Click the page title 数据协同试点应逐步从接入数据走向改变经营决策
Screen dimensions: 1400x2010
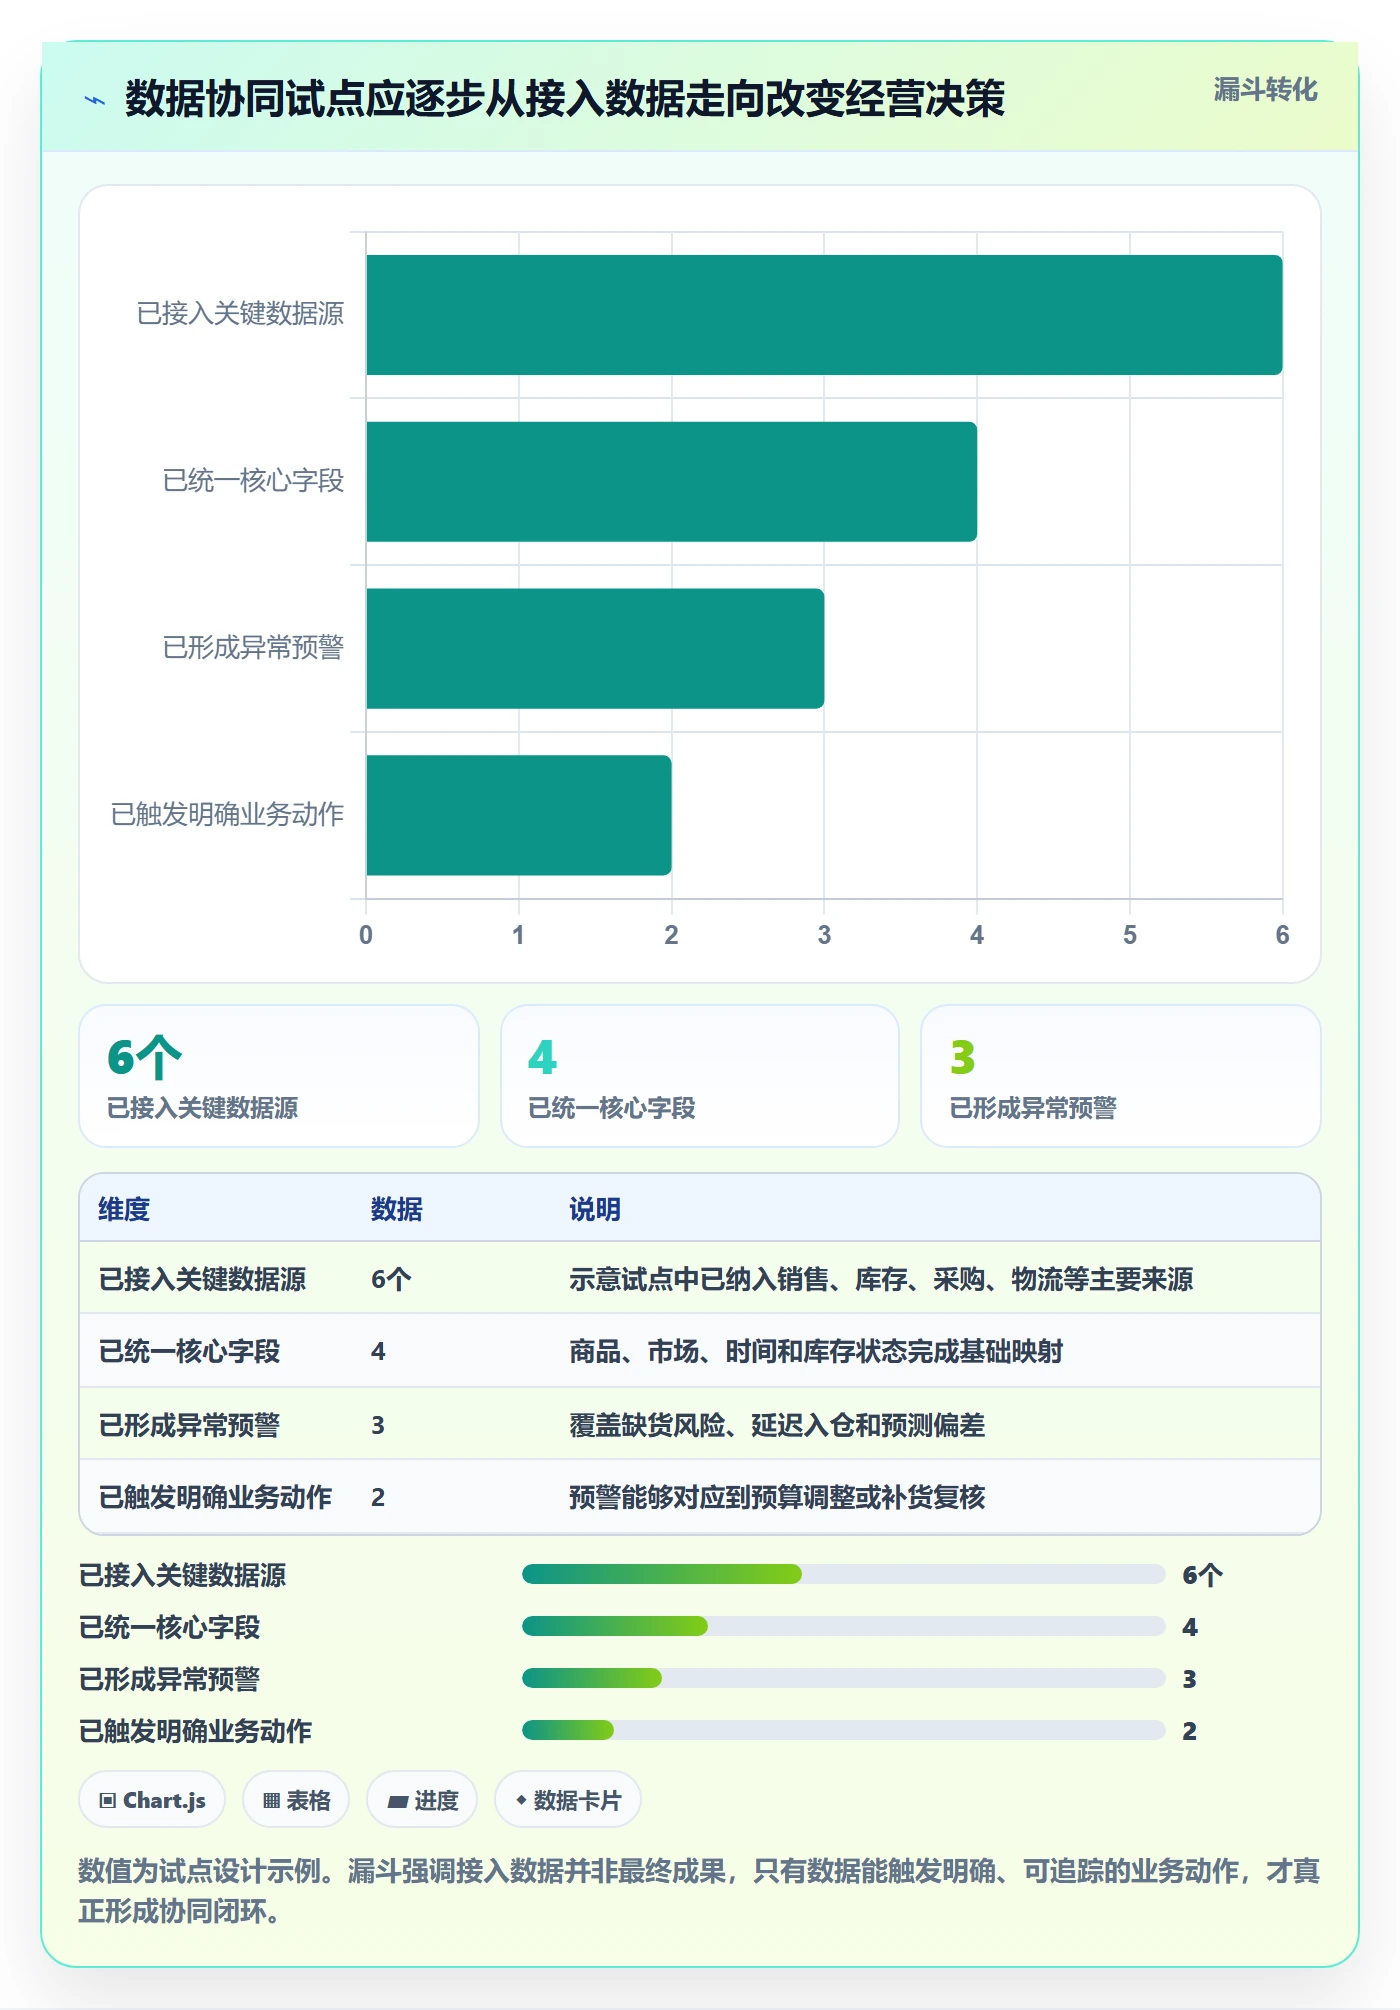[x=565, y=99]
